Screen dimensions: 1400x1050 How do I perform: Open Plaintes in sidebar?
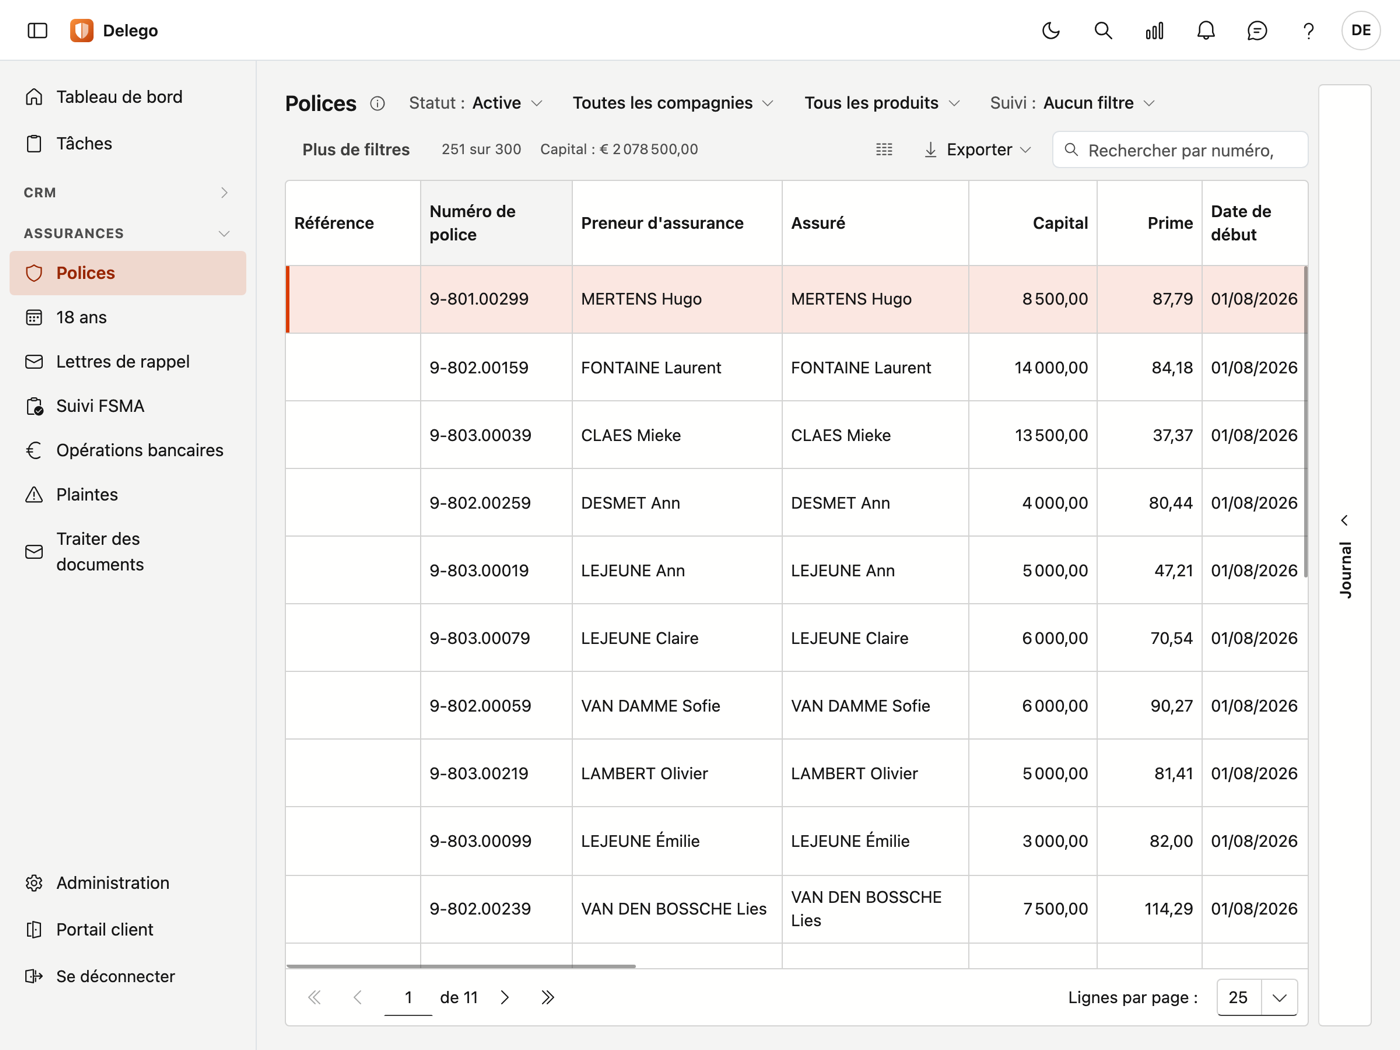(128, 495)
